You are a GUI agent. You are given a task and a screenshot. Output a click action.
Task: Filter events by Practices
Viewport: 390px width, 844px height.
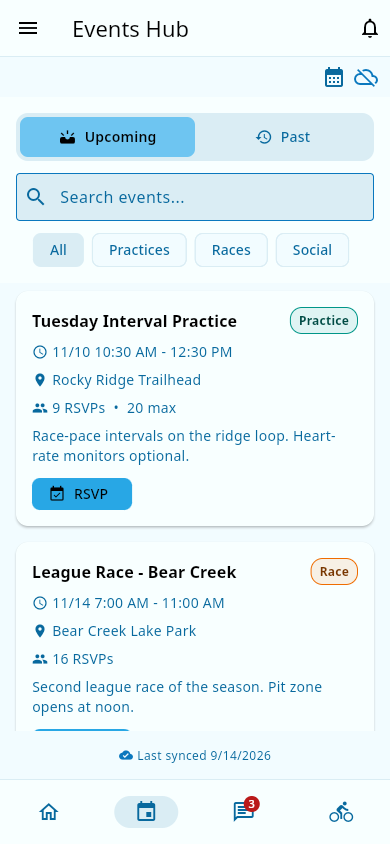pyautogui.click(x=139, y=250)
